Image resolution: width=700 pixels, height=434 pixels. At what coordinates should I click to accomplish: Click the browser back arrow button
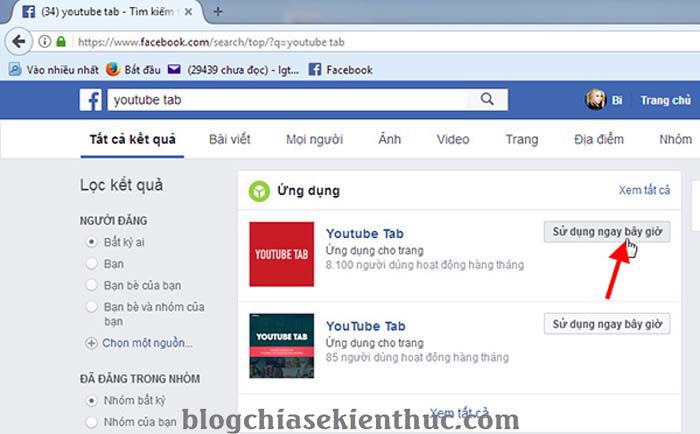coord(19,42)
